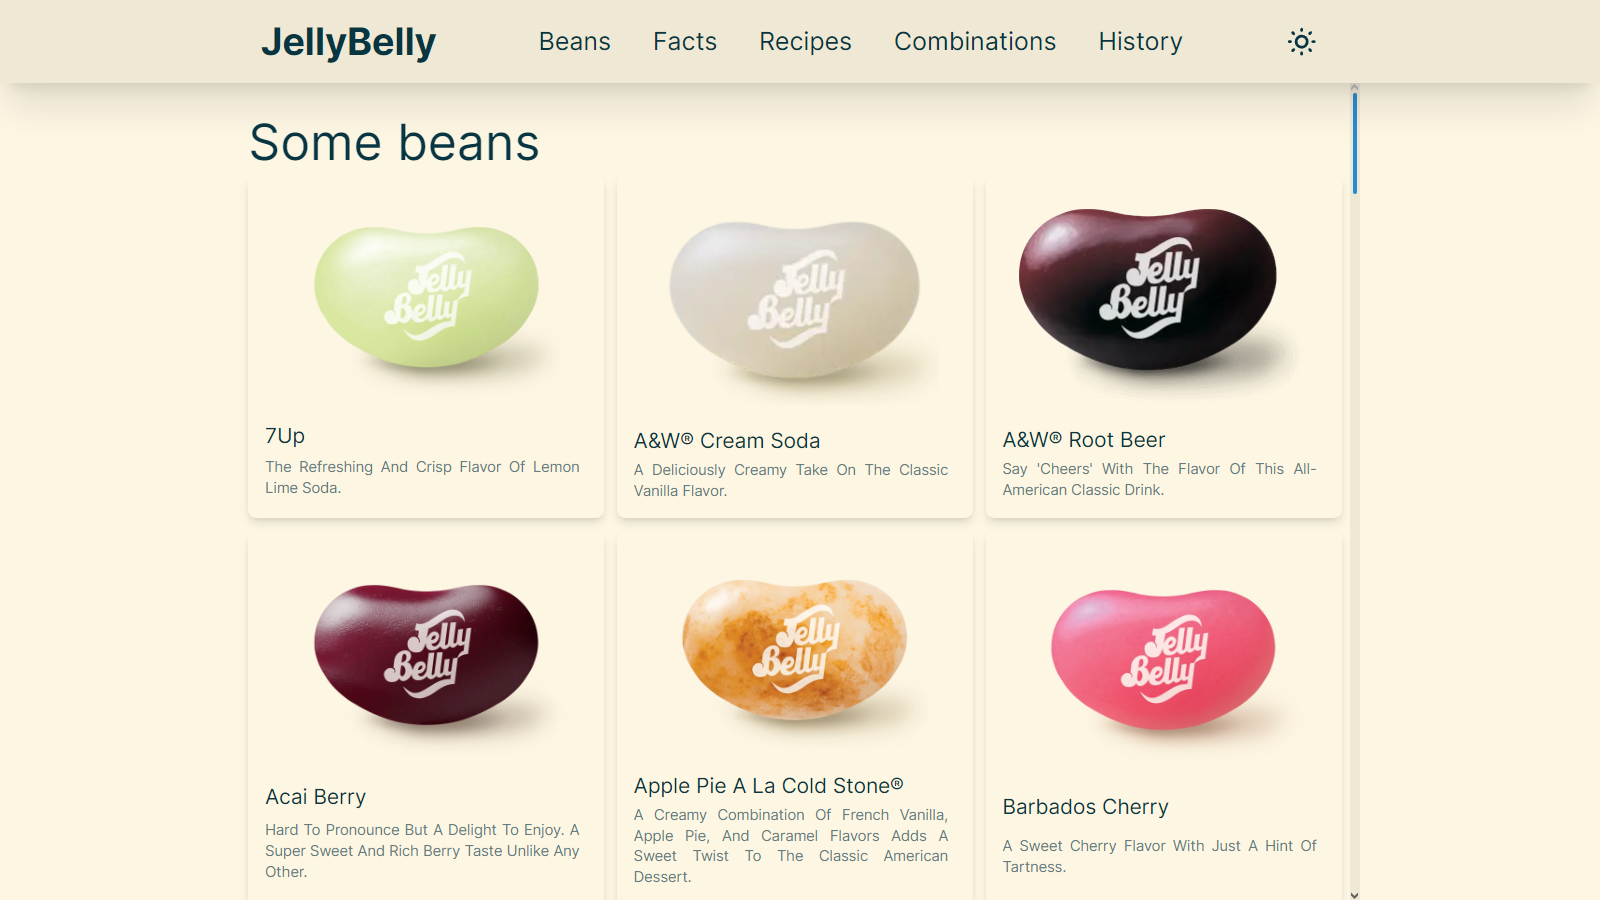Click the 7Up card title
This screenshot has height=900, width=1600.
[285, 436]
